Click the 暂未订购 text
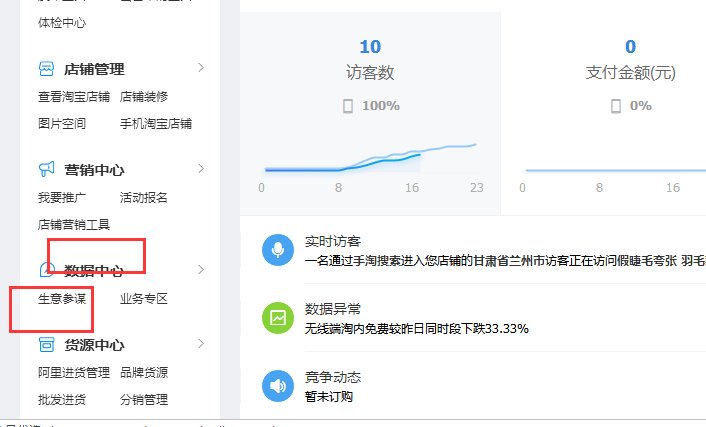Screen dimensions: 706x427 329,396
